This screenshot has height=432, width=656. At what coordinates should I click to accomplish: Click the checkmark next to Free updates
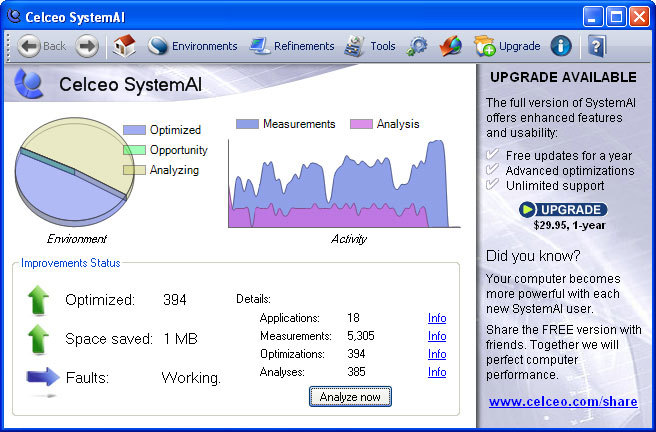click(492, 154)
